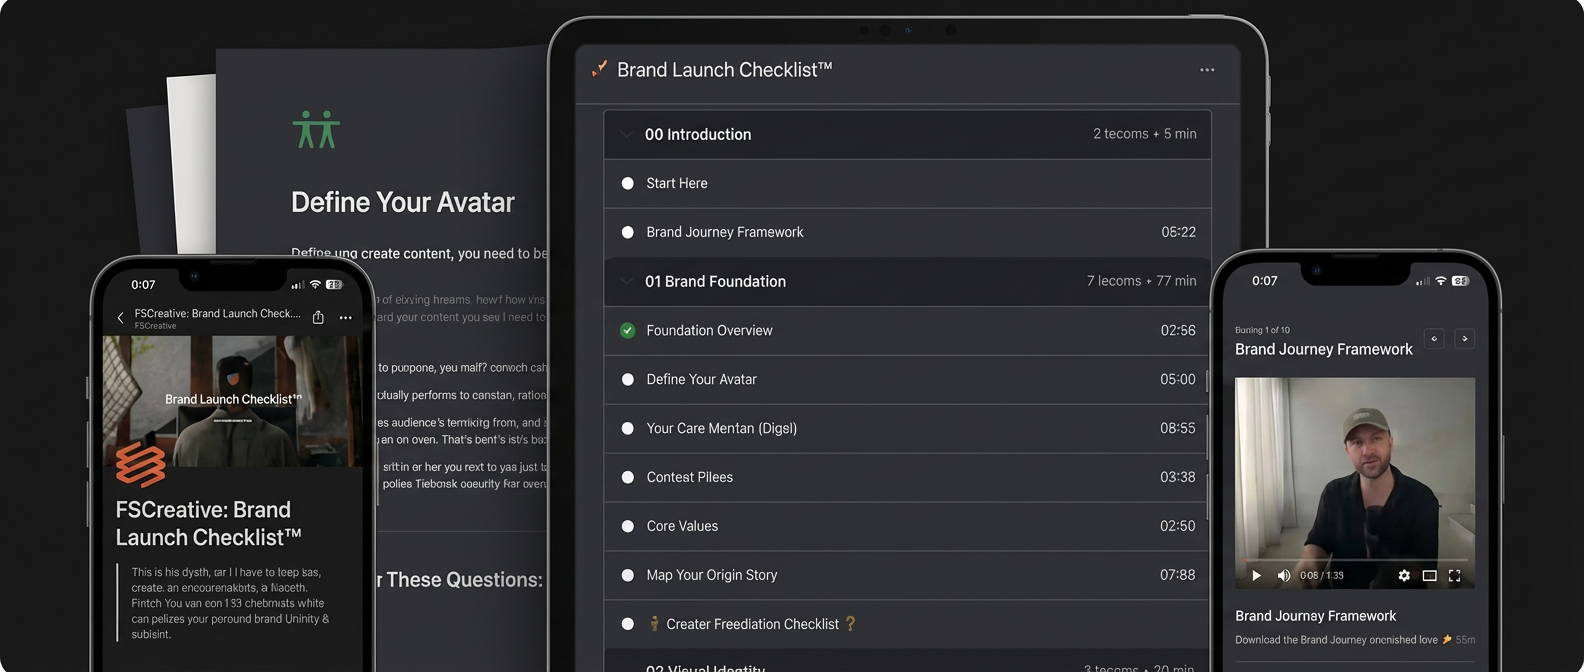Tap the Brand Launch Checklist cover image on left phone
This screenshot has width=1584, height=672.
coord(233,401)
